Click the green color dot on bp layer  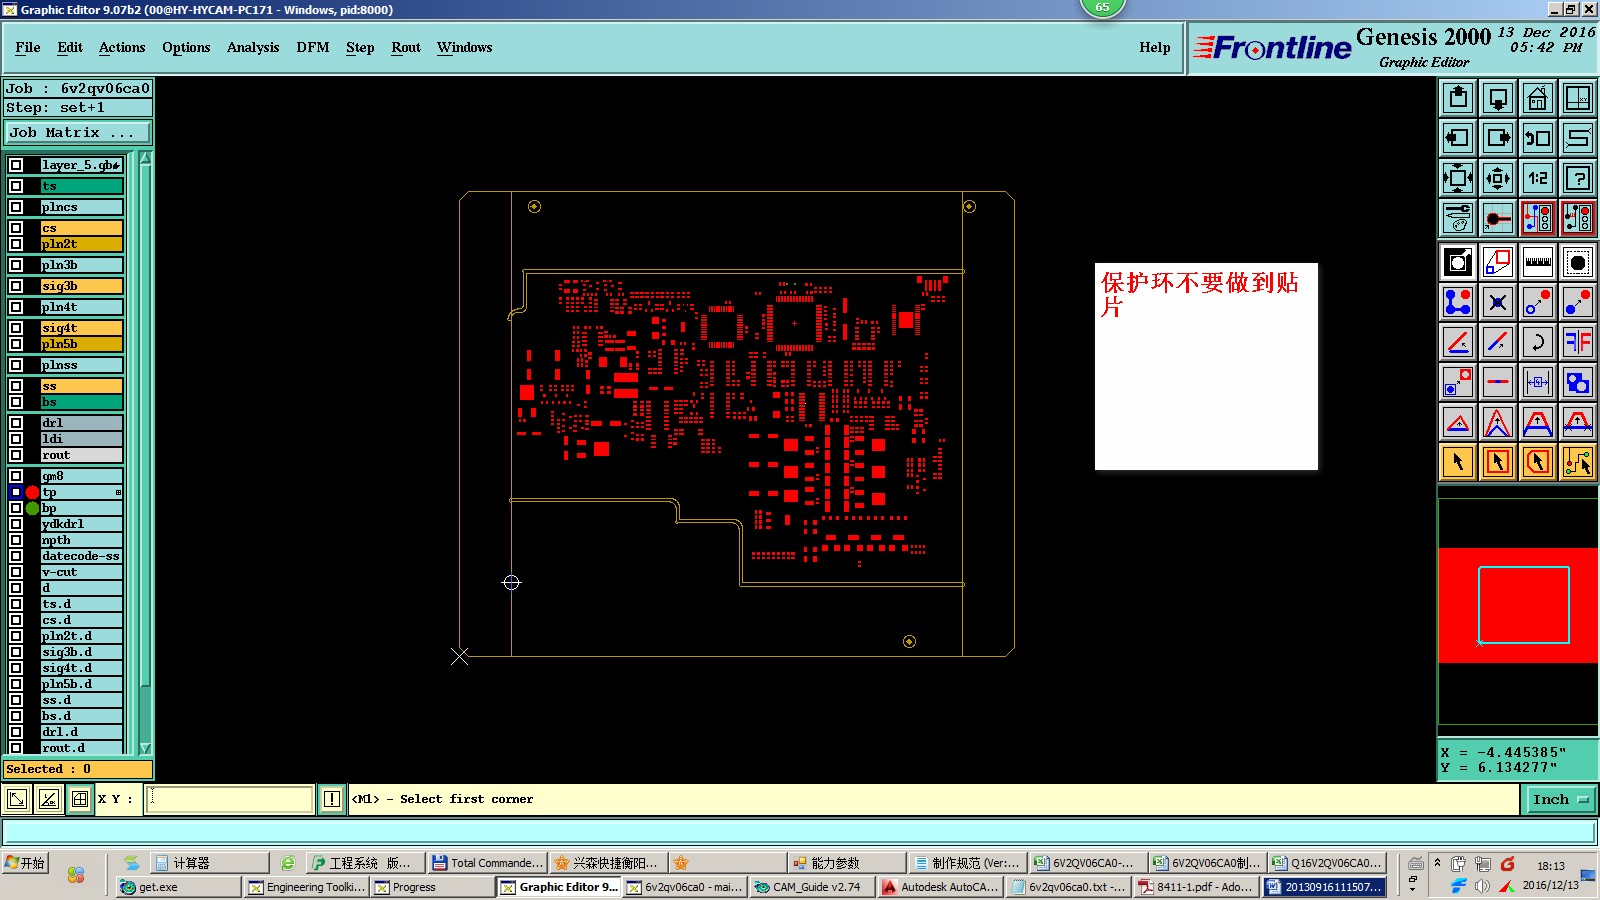pyautogui.click(x=32, y=508)
